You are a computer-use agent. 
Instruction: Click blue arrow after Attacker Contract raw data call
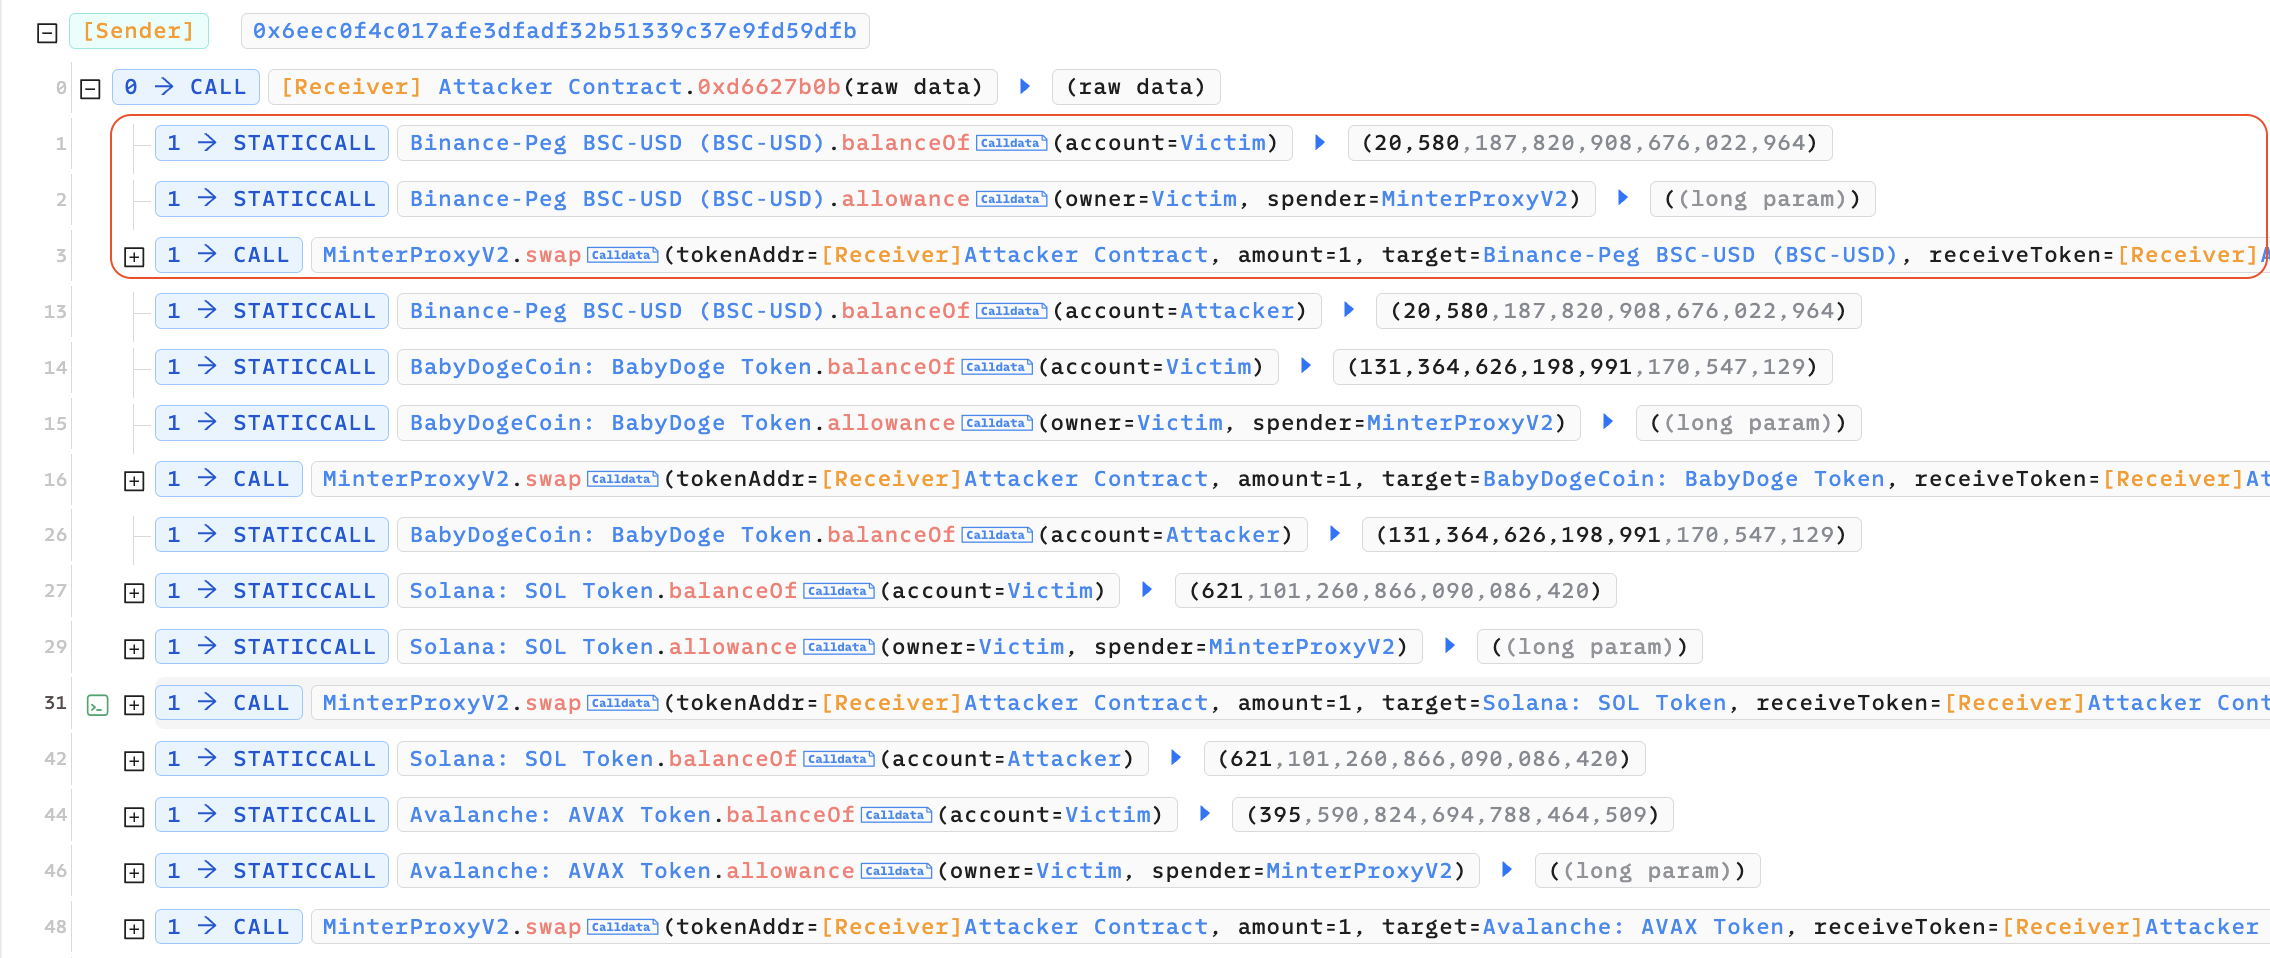click(x=1025, y=87)
